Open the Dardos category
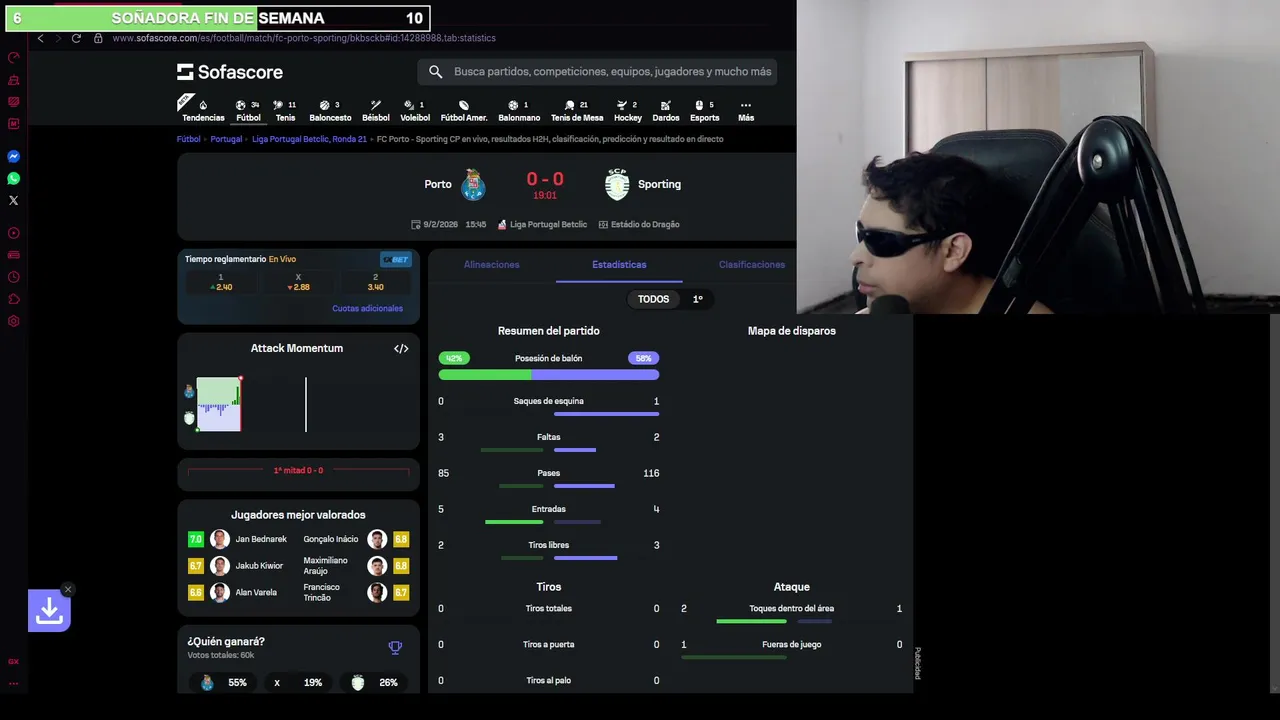 point(666,110)
